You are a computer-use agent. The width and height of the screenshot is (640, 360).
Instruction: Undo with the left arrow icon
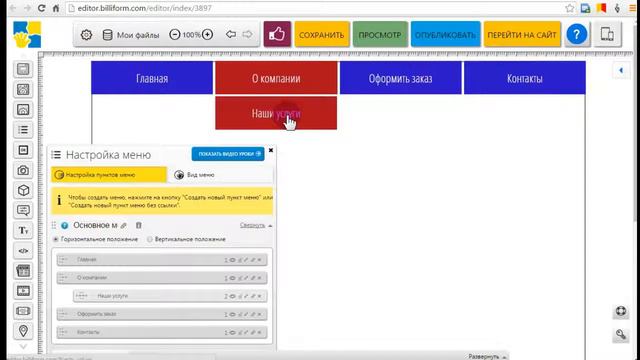(x=231, y=34)
